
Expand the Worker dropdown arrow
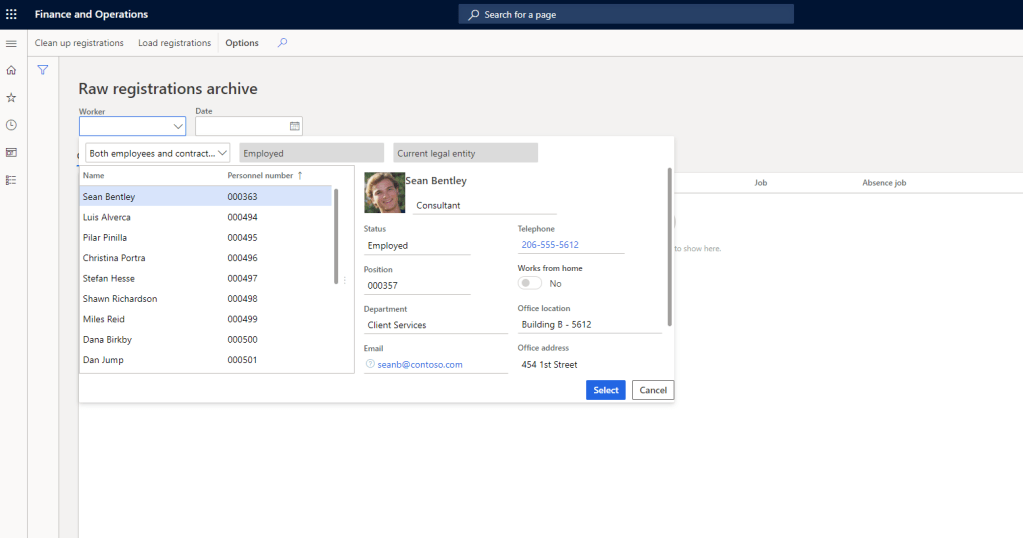pyautogui.click(x=178, y=126)
